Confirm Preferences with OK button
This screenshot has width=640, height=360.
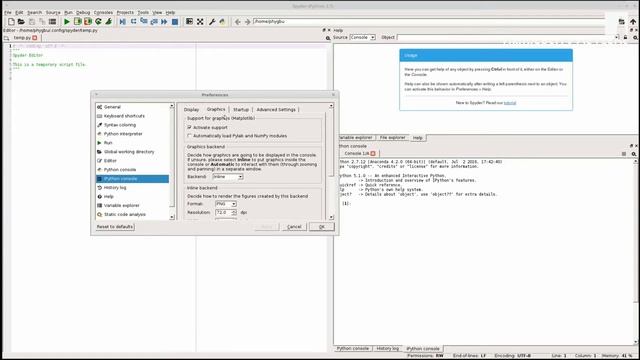[x=322, y=227]
